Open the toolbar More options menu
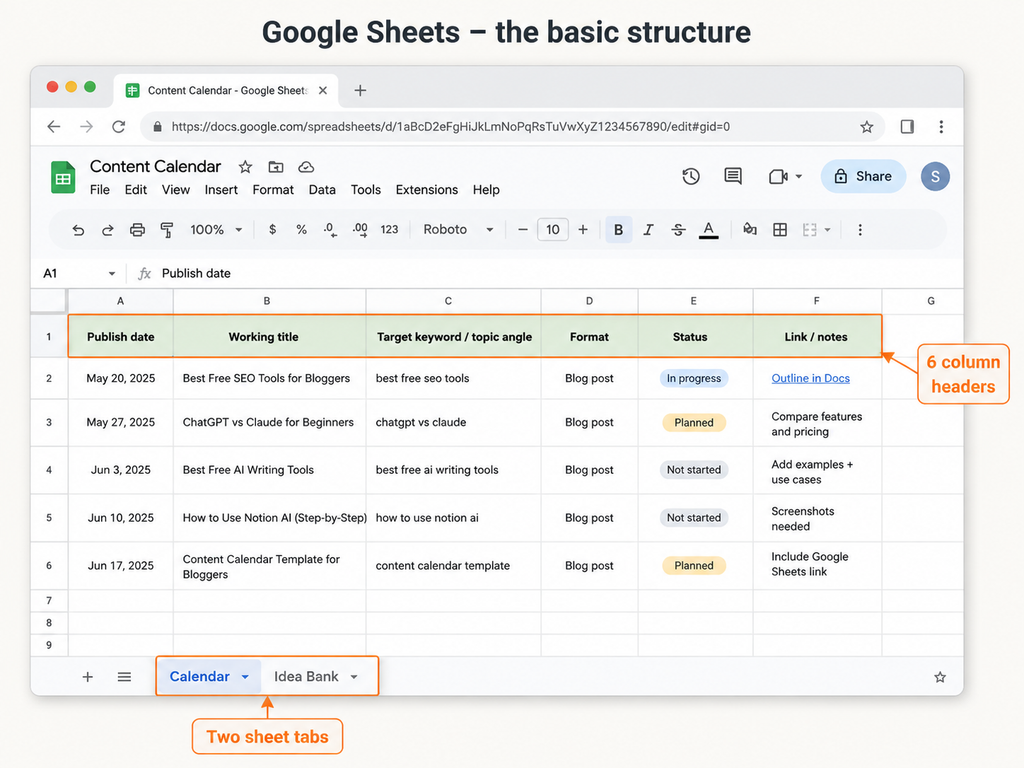The image size is (1024, 768). (x=860, y=230)
